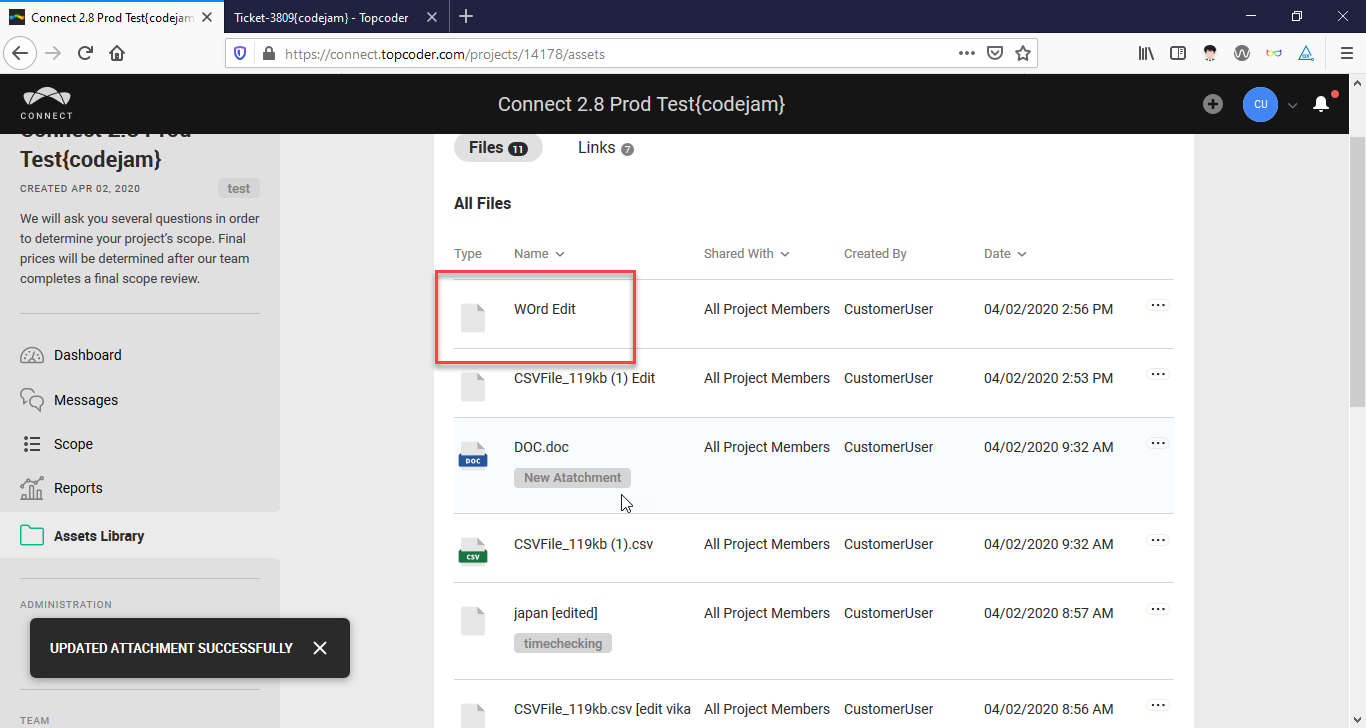Click the All Files heading
The width and height of the screenshot is (1366, 728).
pos(482,203)
